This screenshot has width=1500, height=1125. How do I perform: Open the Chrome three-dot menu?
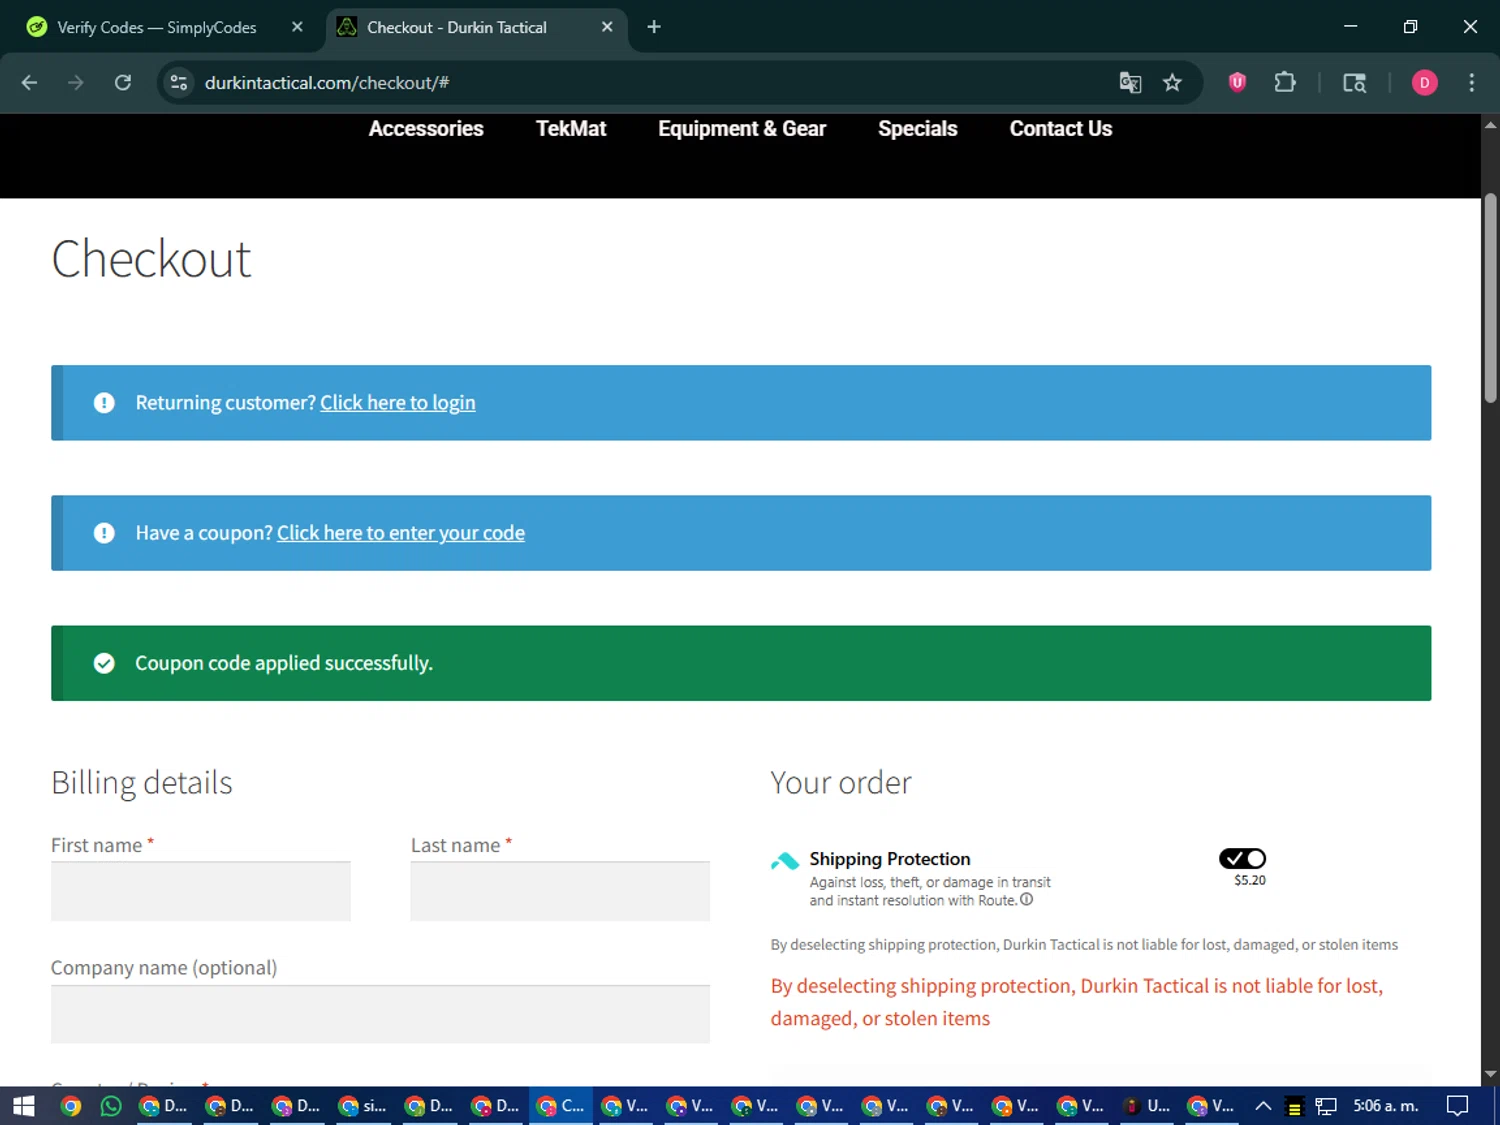1471,83
